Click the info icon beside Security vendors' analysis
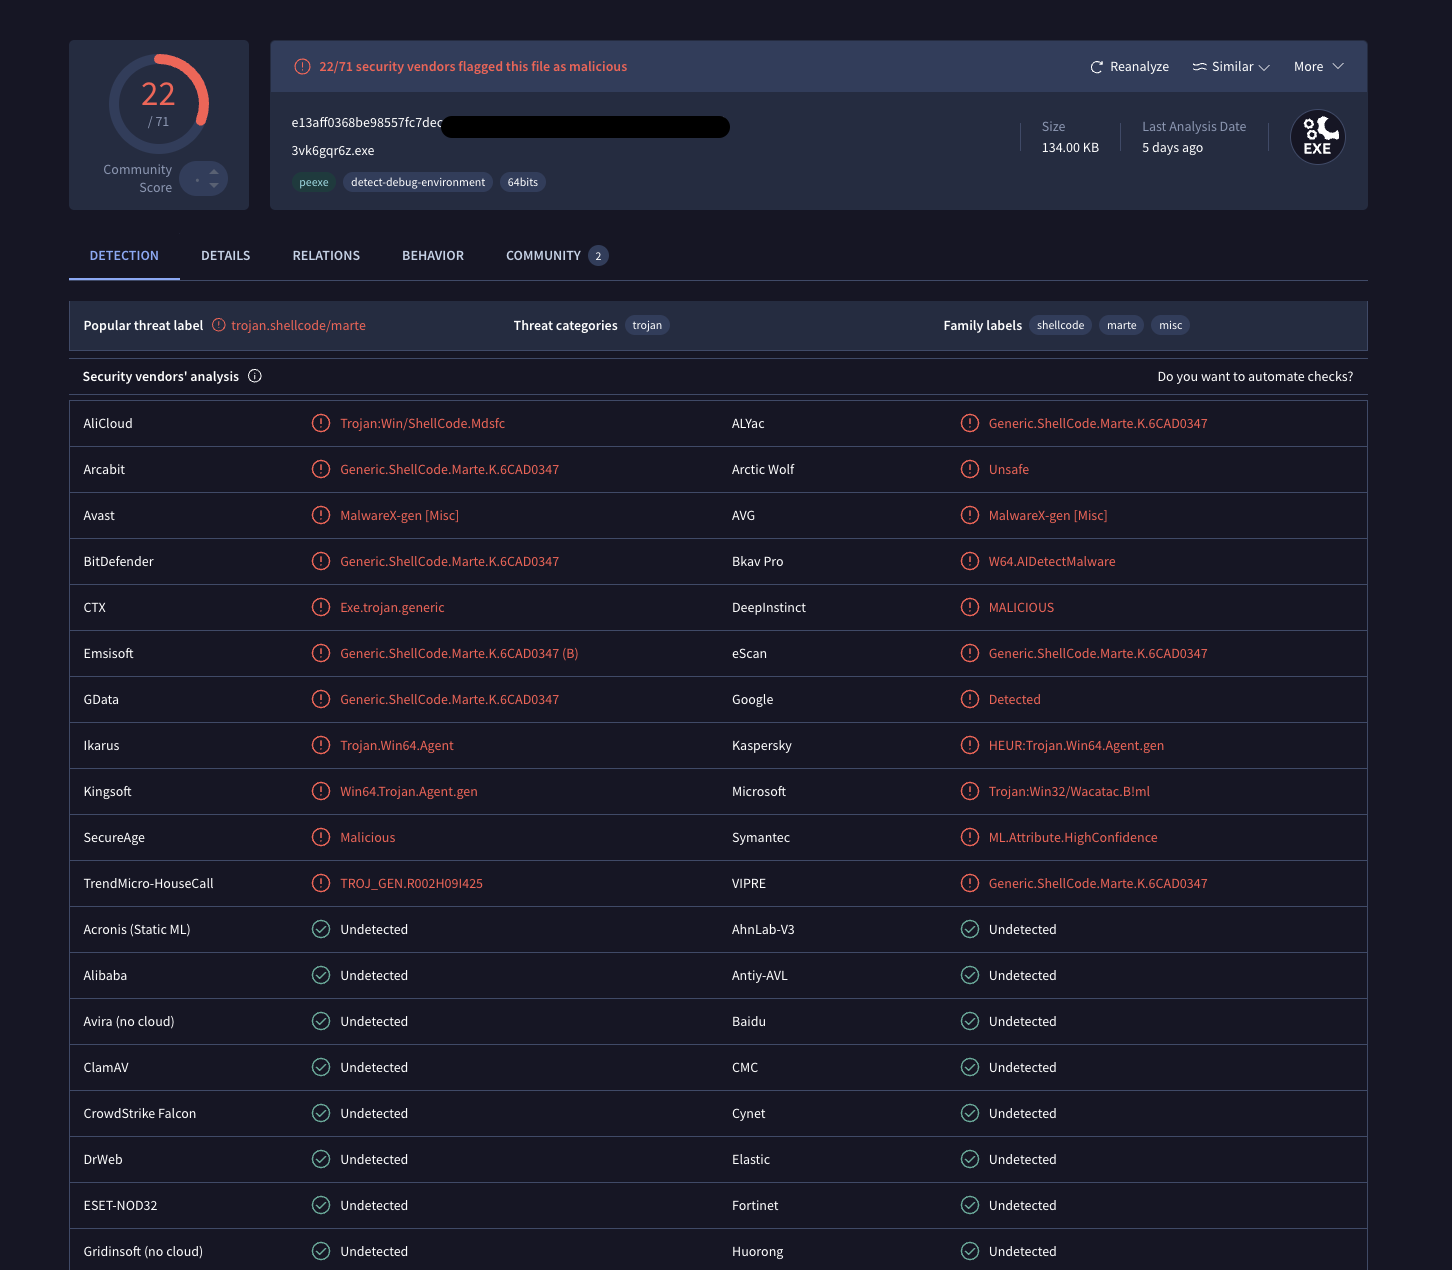The height and width of the screenshot is (1270, 1452). tap(255, 376)
